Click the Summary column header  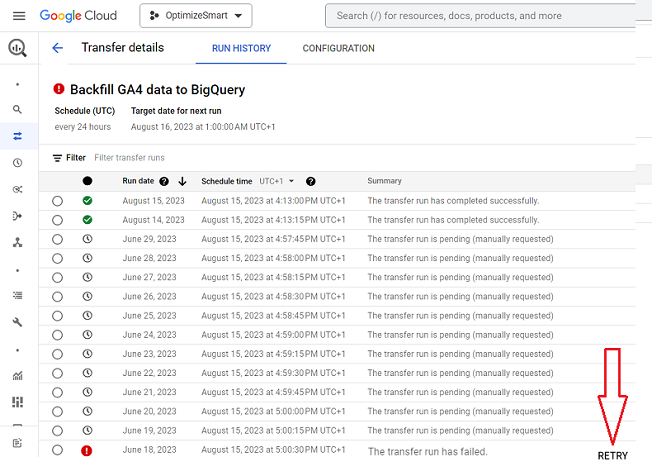[384, 181]
